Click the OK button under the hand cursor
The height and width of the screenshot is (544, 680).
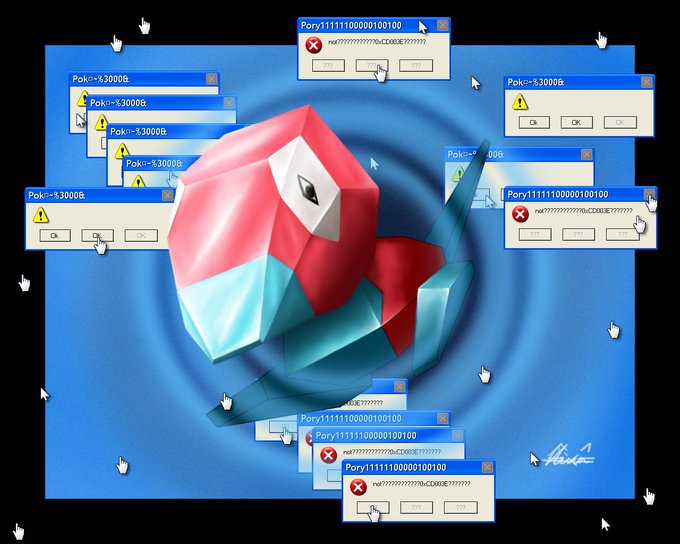(98, 236)
